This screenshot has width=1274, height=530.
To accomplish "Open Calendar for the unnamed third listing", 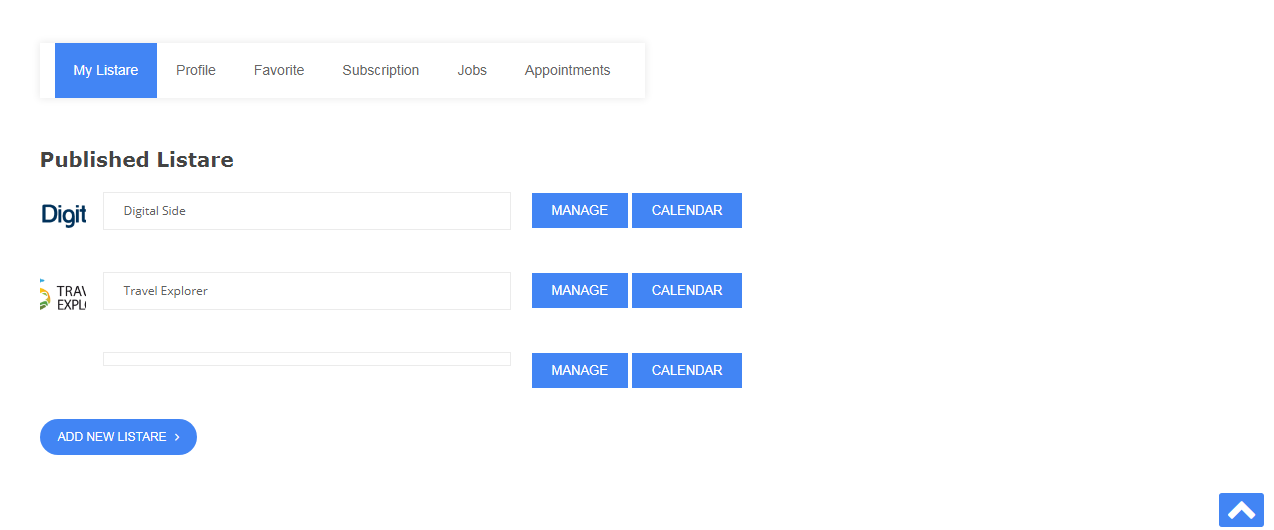I will [x=687, y=371].
